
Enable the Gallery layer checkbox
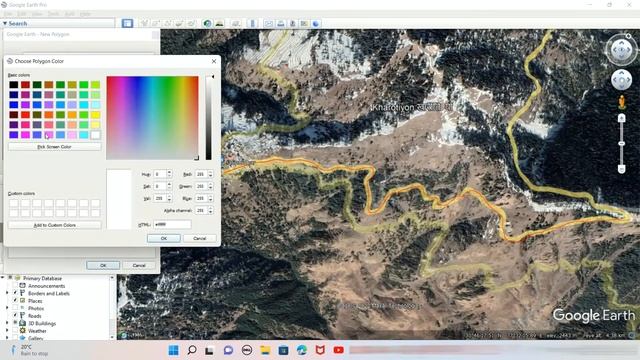[15, 338]
